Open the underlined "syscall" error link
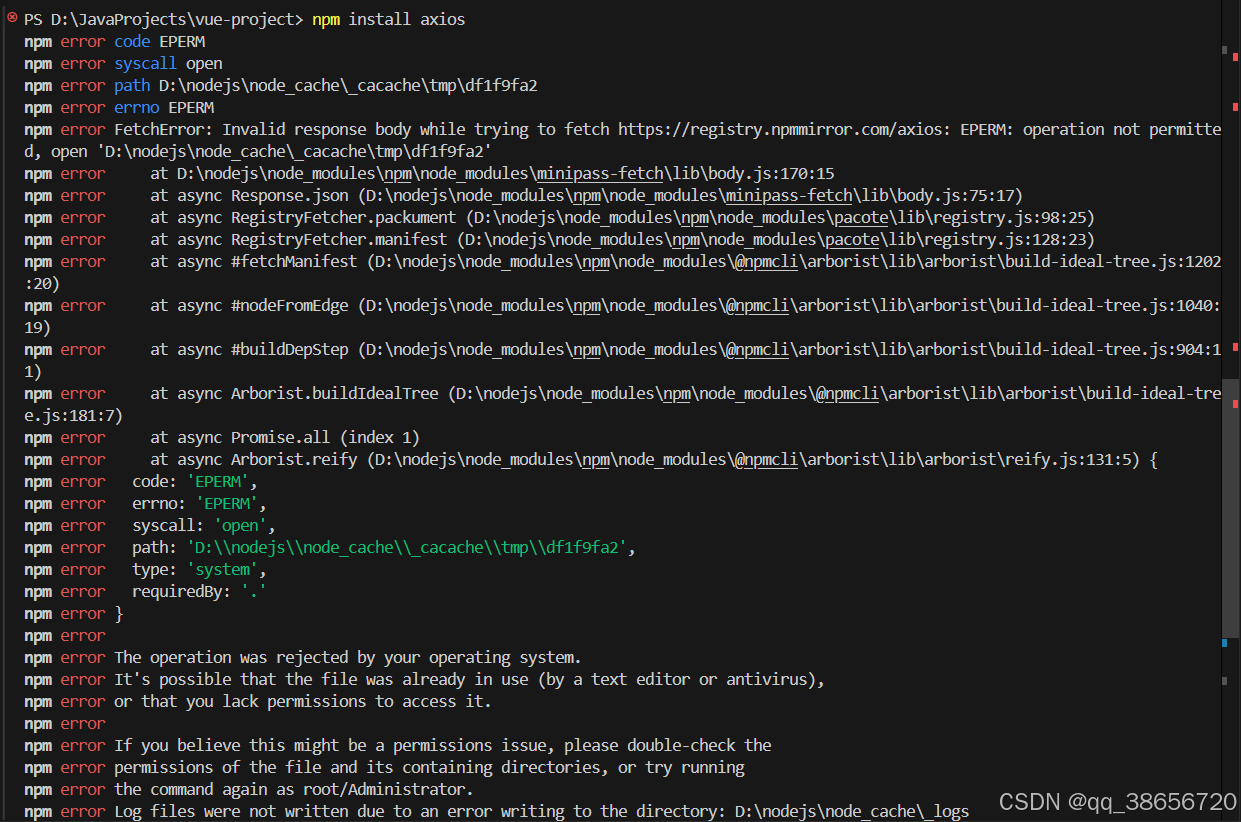Image resolution: width=1241 pixels, height=822 pixels. (145, 63)
